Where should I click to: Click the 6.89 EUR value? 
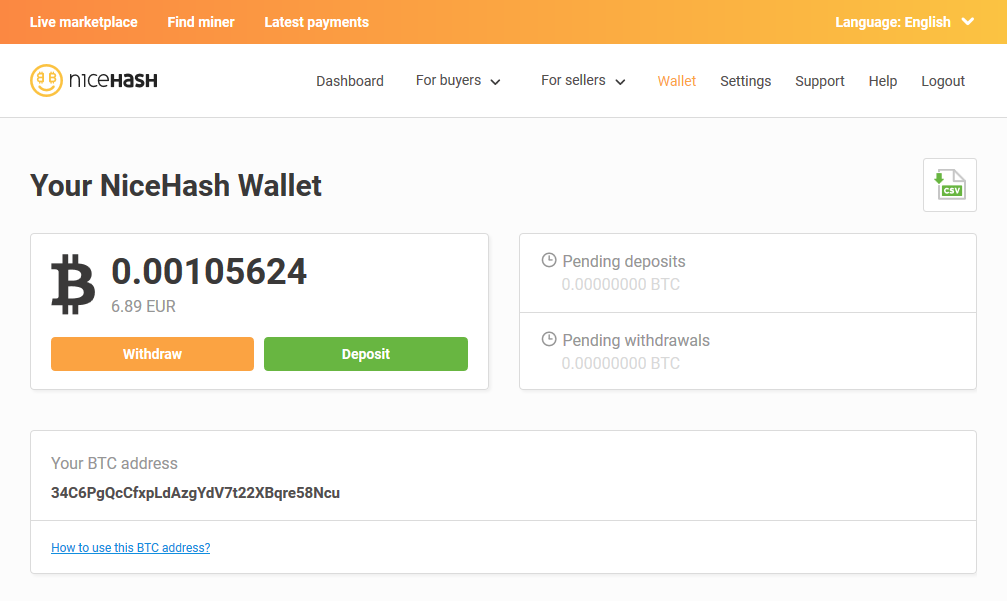tap(143, 306)
